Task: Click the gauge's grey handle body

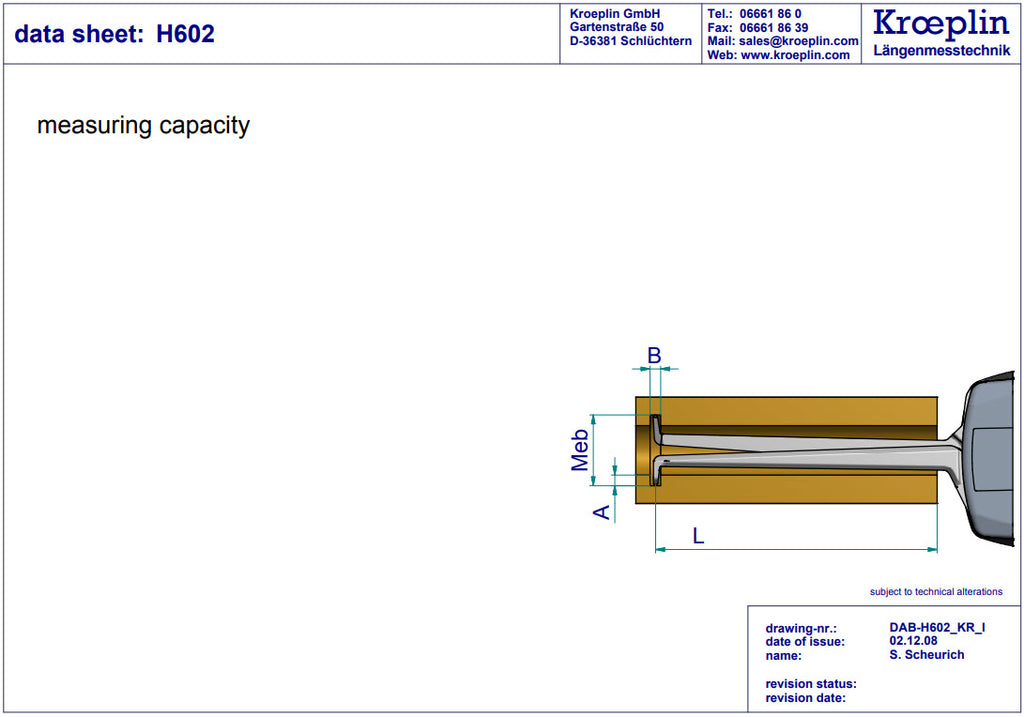Action: click(x=991, y=458)
